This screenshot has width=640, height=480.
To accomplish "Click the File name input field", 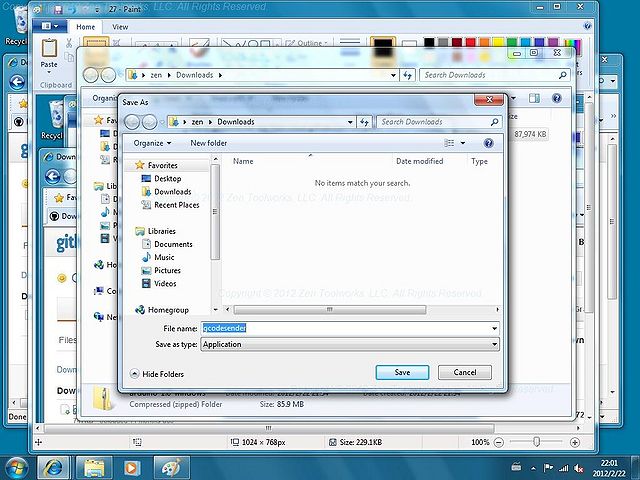I will point(346,328).
